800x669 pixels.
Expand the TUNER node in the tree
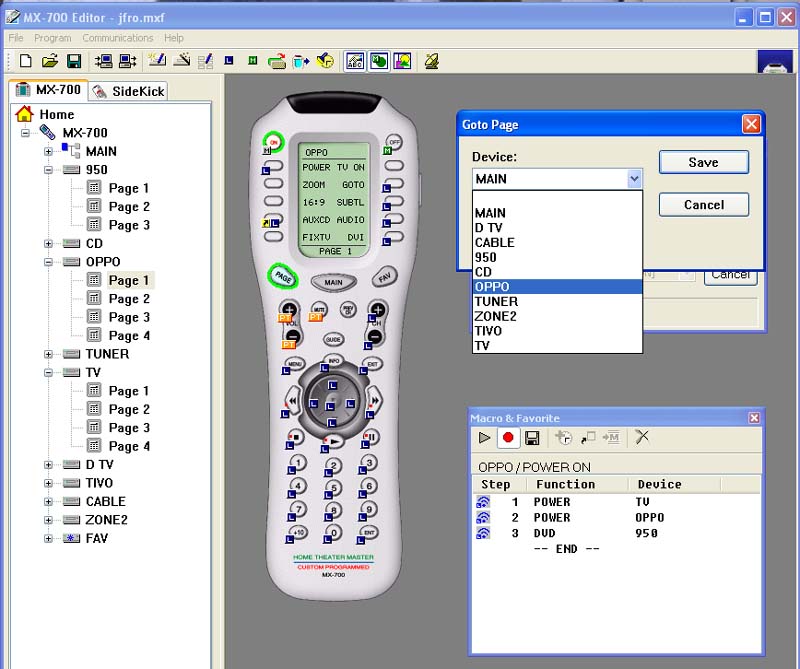coord(48,354)
